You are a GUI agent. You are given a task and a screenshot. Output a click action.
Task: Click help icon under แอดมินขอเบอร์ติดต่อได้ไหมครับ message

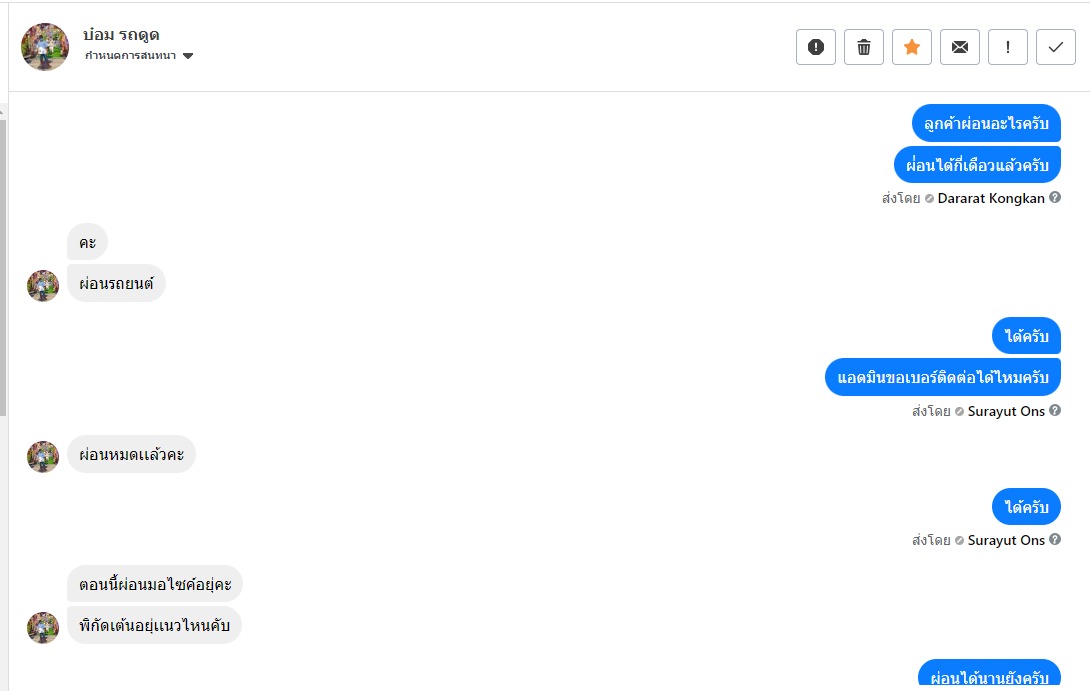(x=1055, y=411)
